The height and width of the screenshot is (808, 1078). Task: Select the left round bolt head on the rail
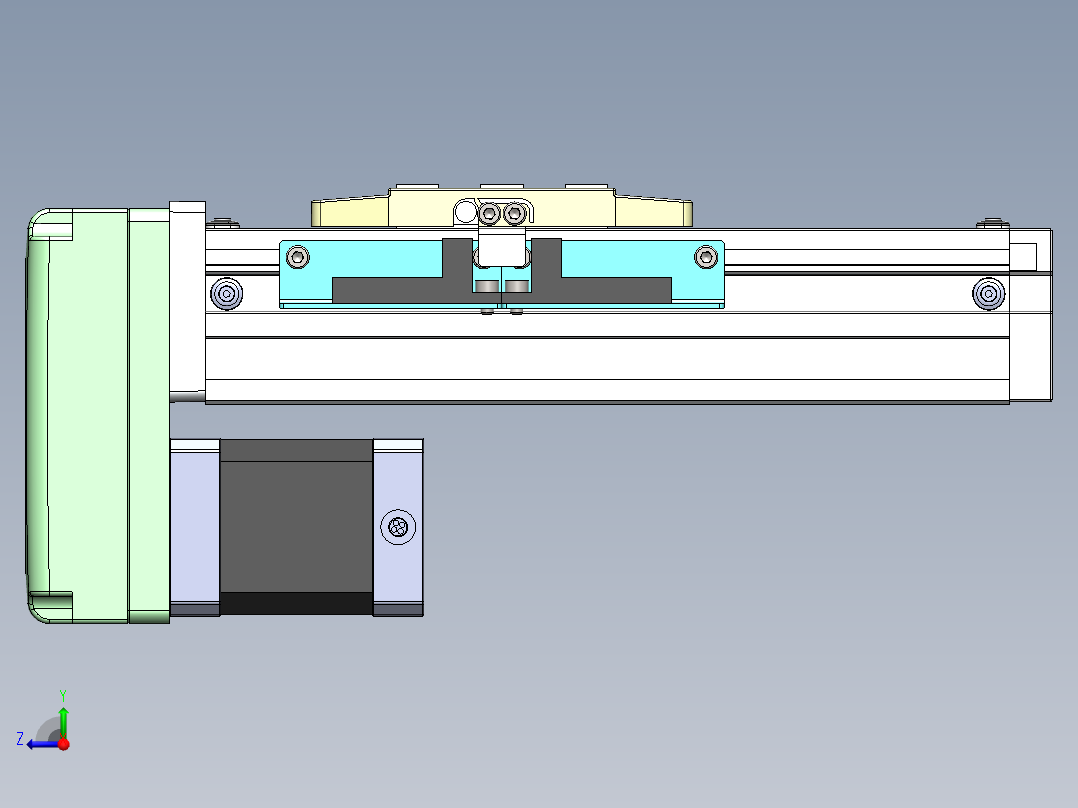pyautogui.click(x=226, y=294)
